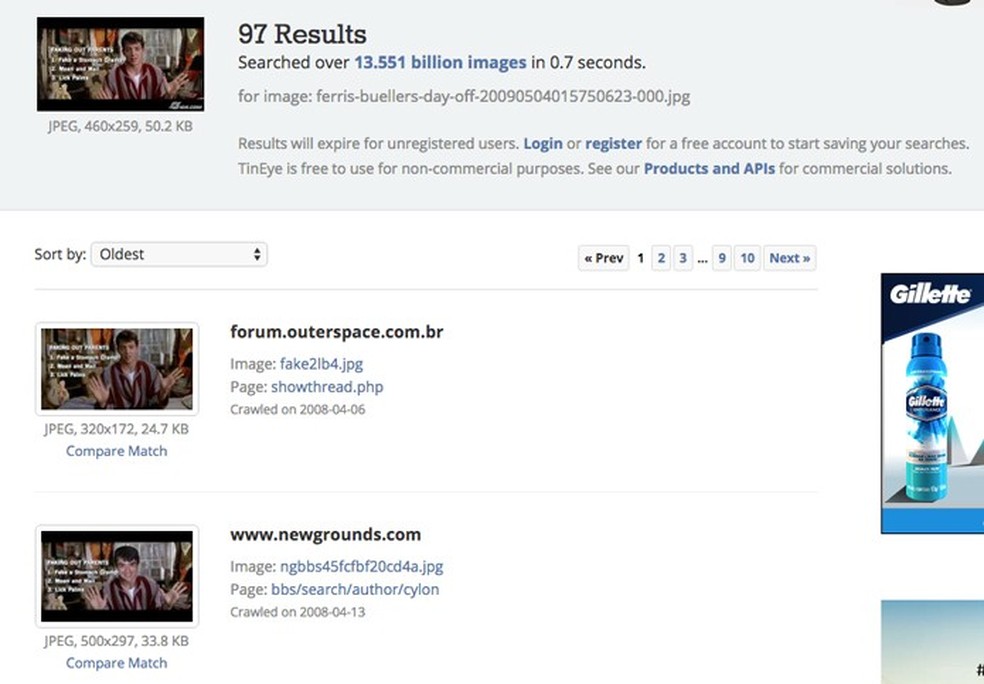Select text Crawled on 2008-04-13
The height and width of the screenshot is (684, 984).
pos(297,612)
